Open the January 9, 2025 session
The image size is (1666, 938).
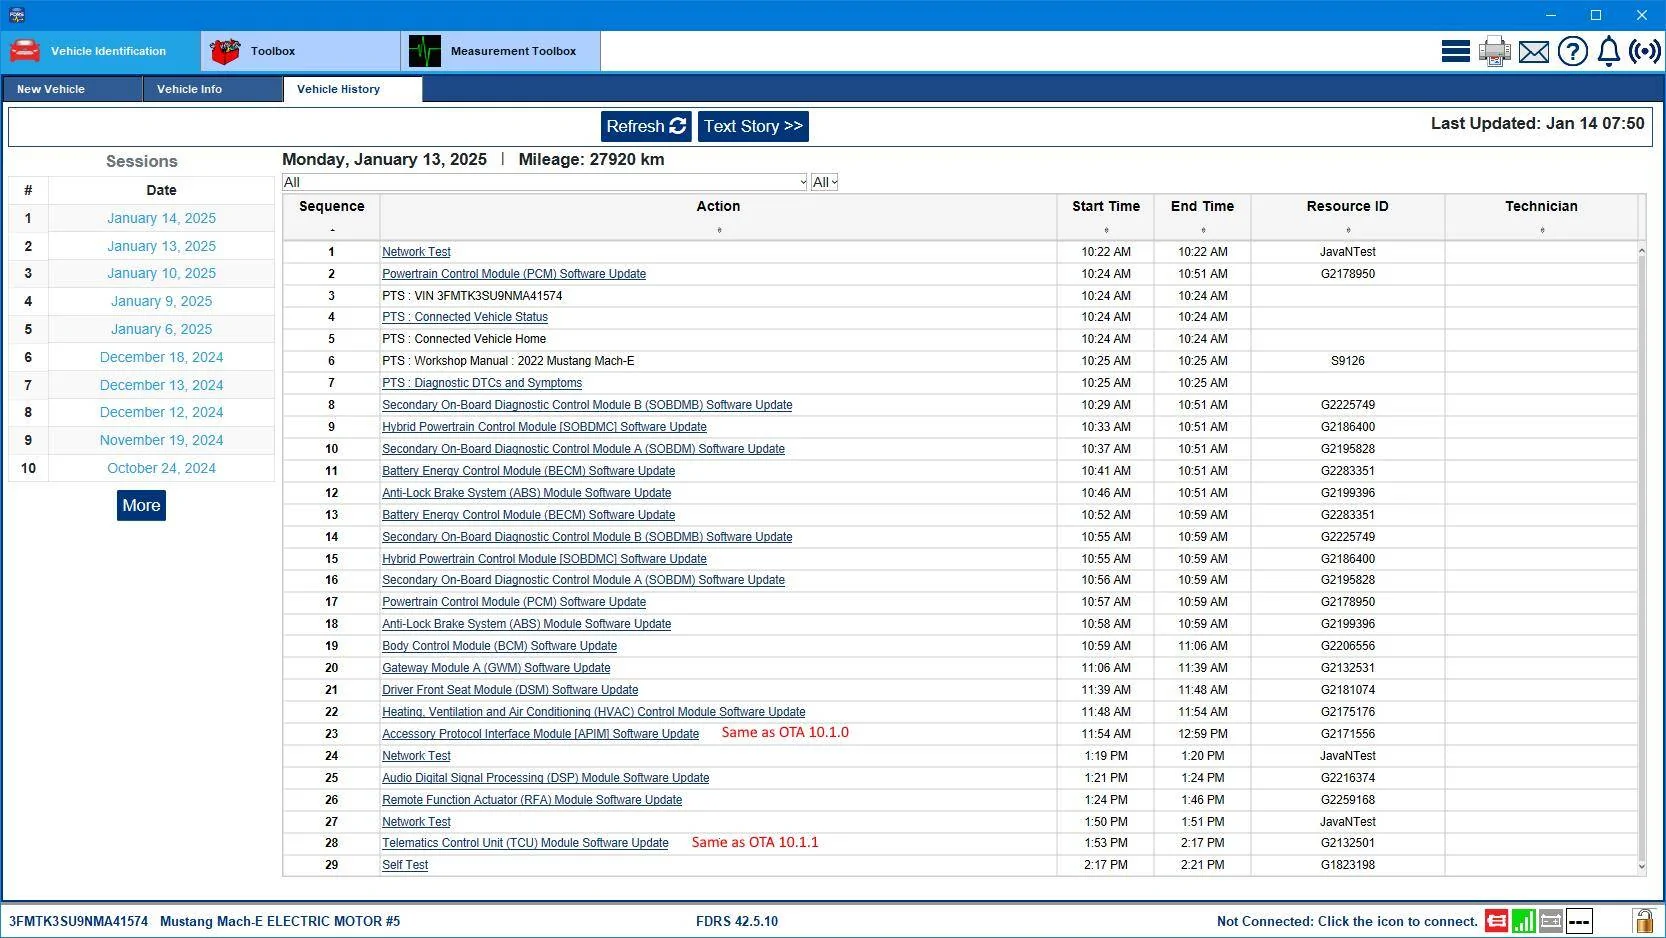[161, 301]
